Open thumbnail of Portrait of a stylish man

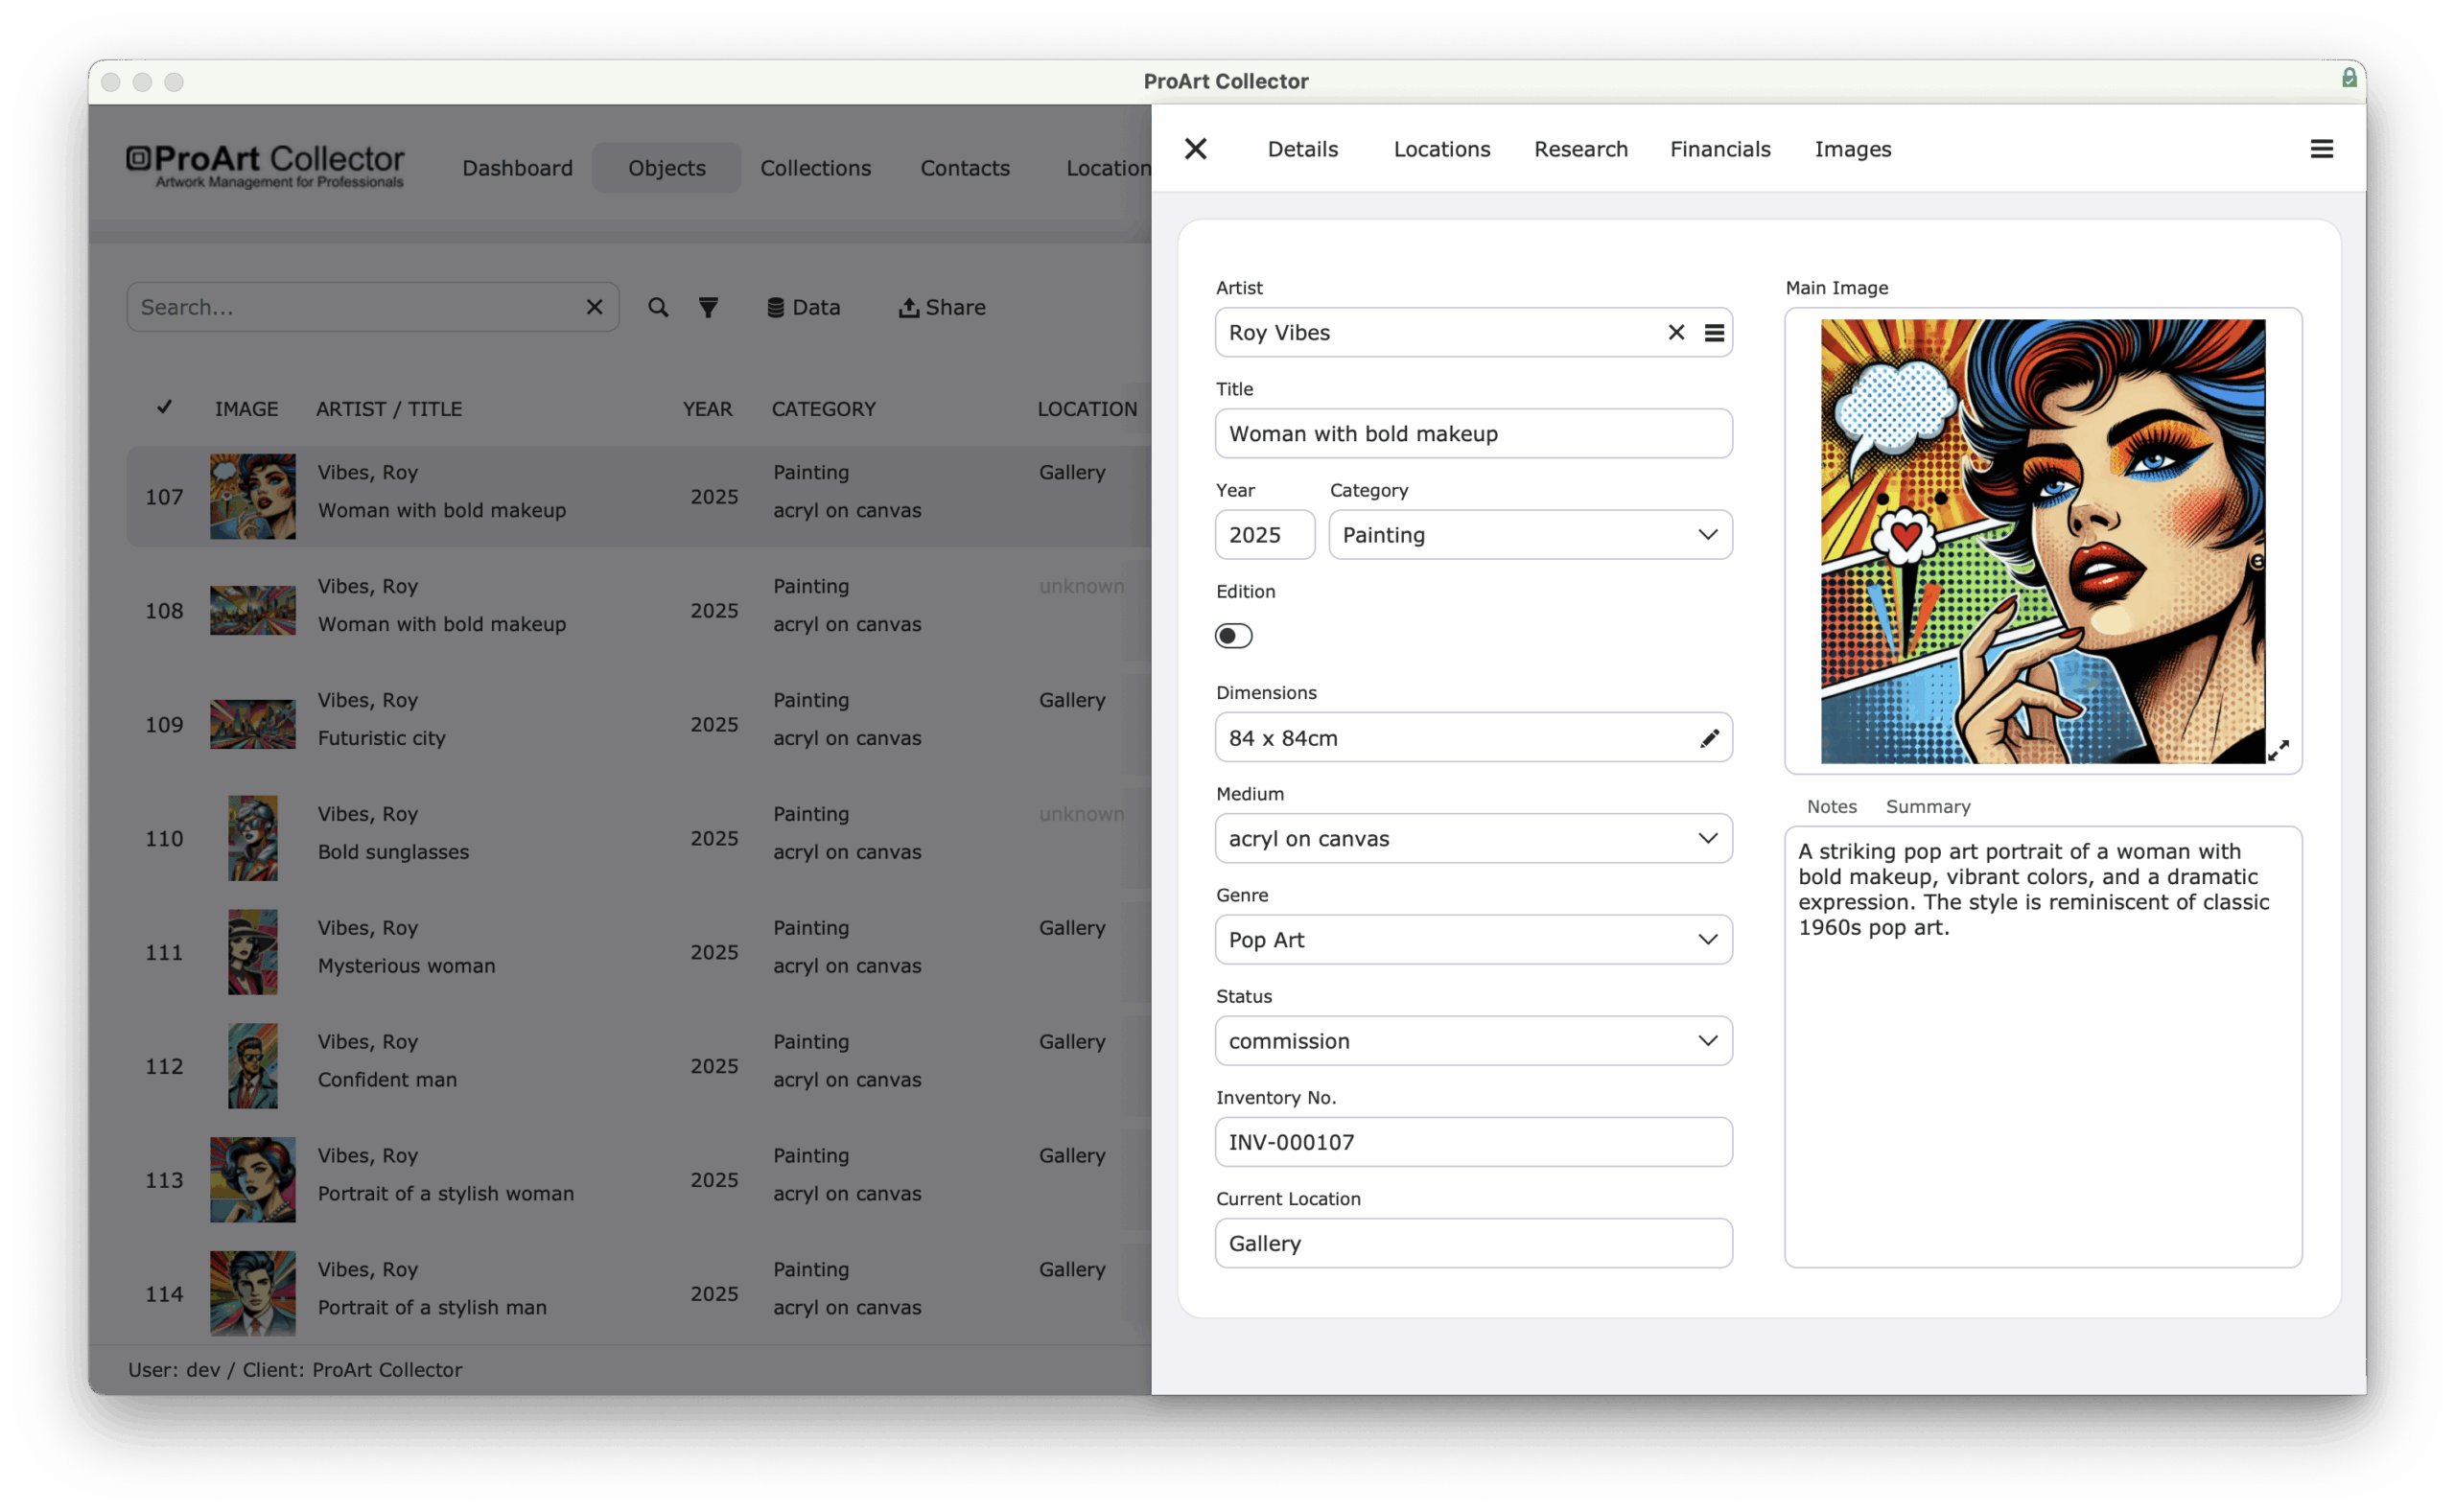tap(253, 1294)
